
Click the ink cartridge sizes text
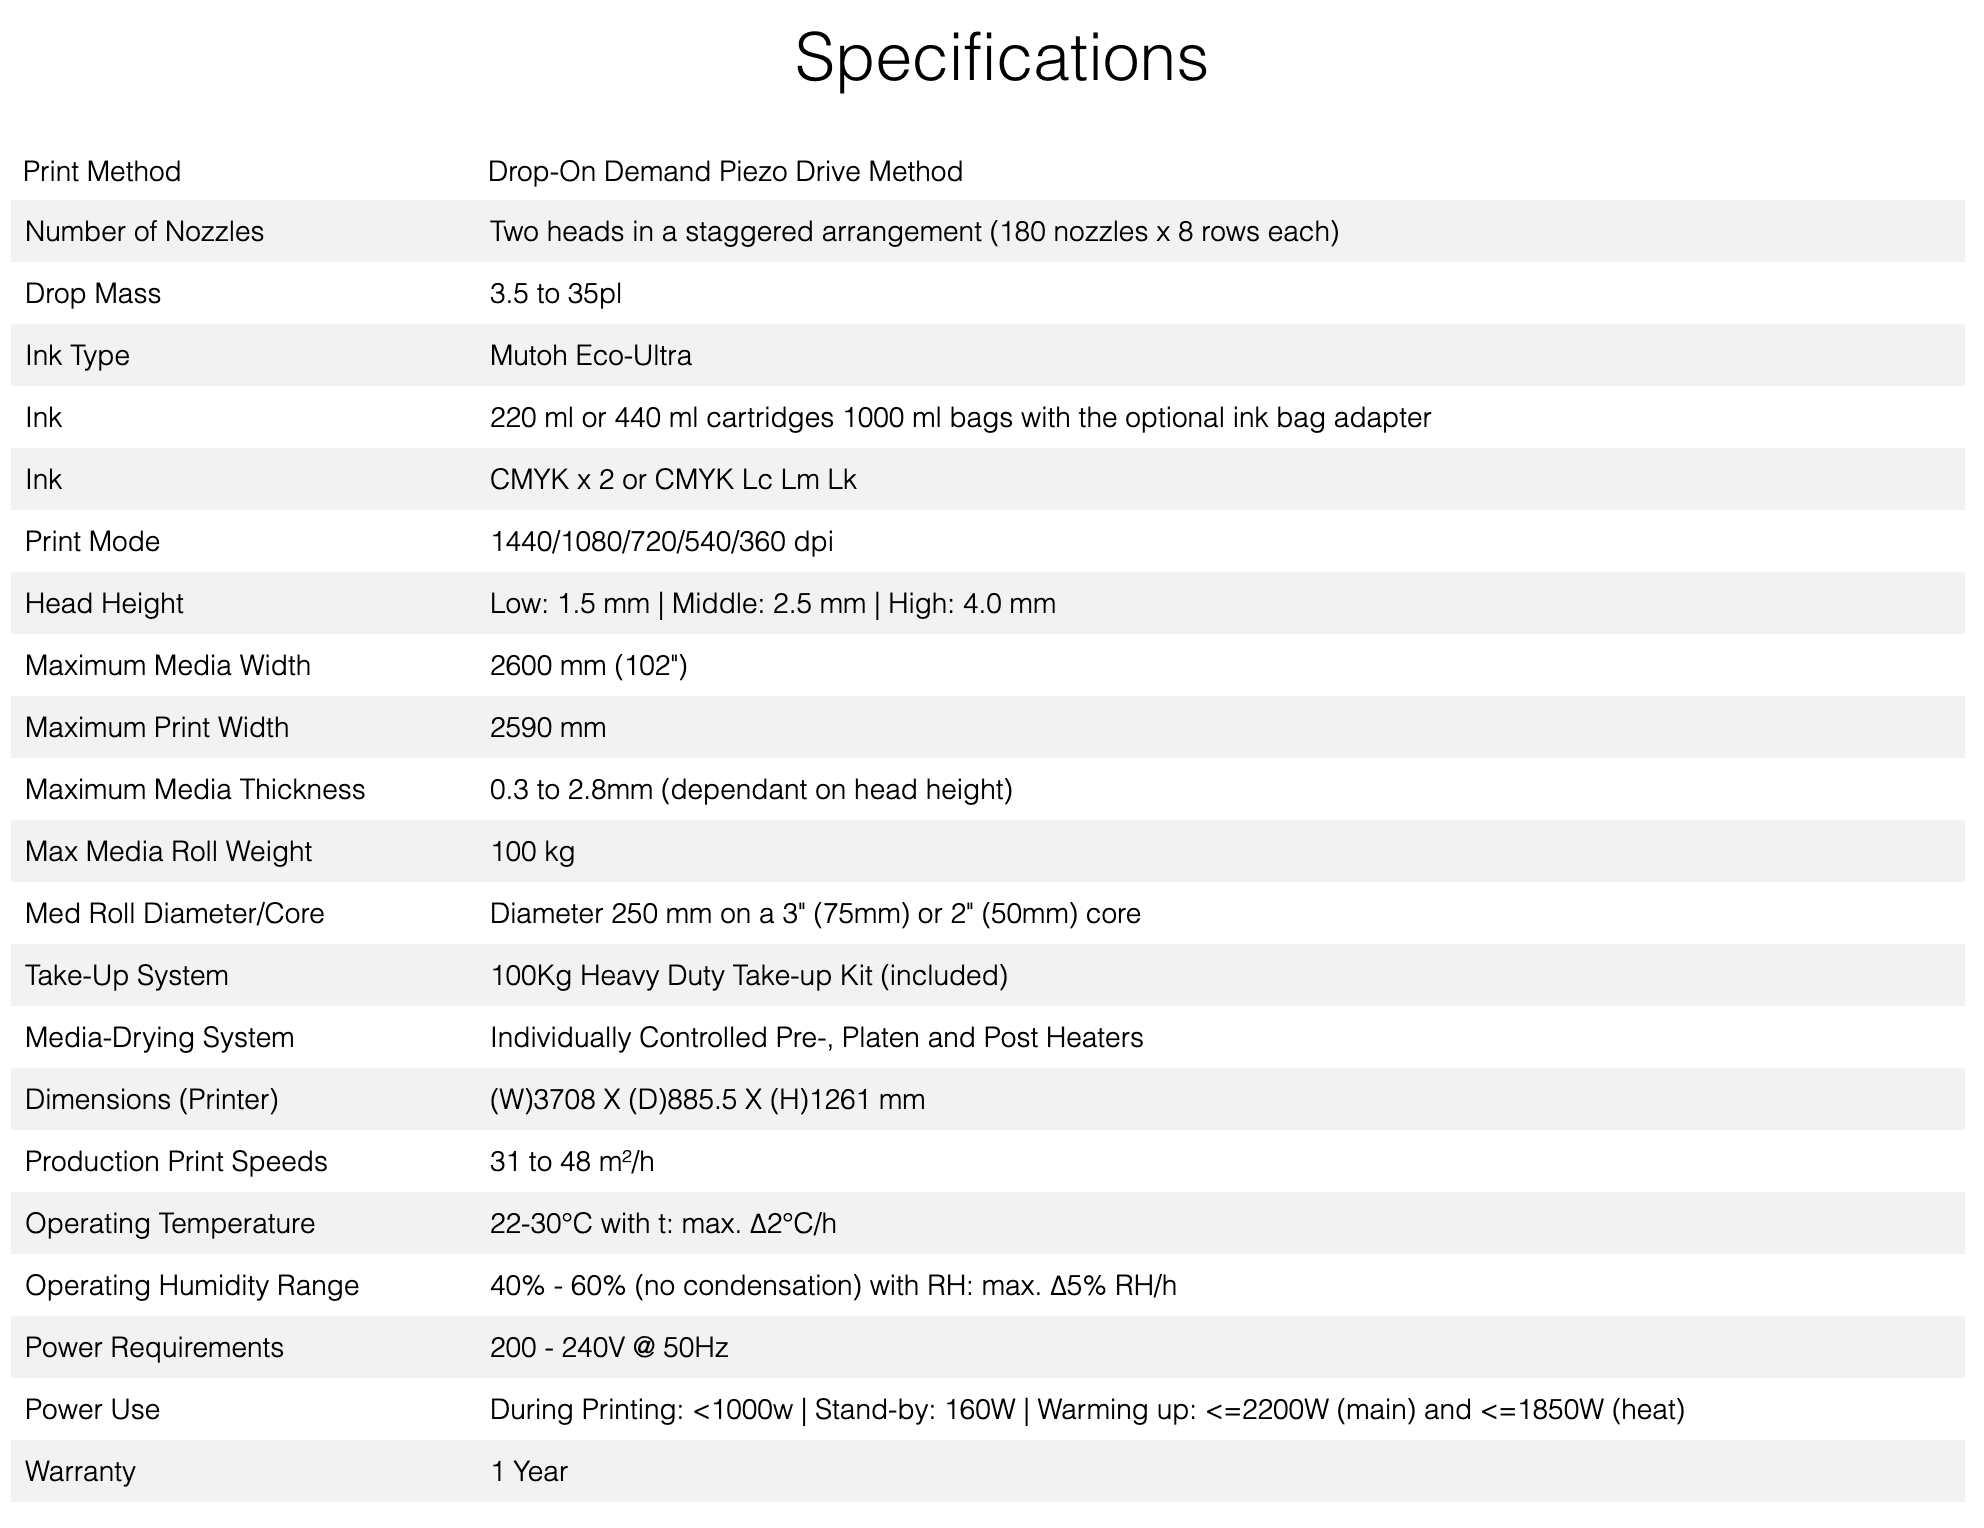(960, 418)
